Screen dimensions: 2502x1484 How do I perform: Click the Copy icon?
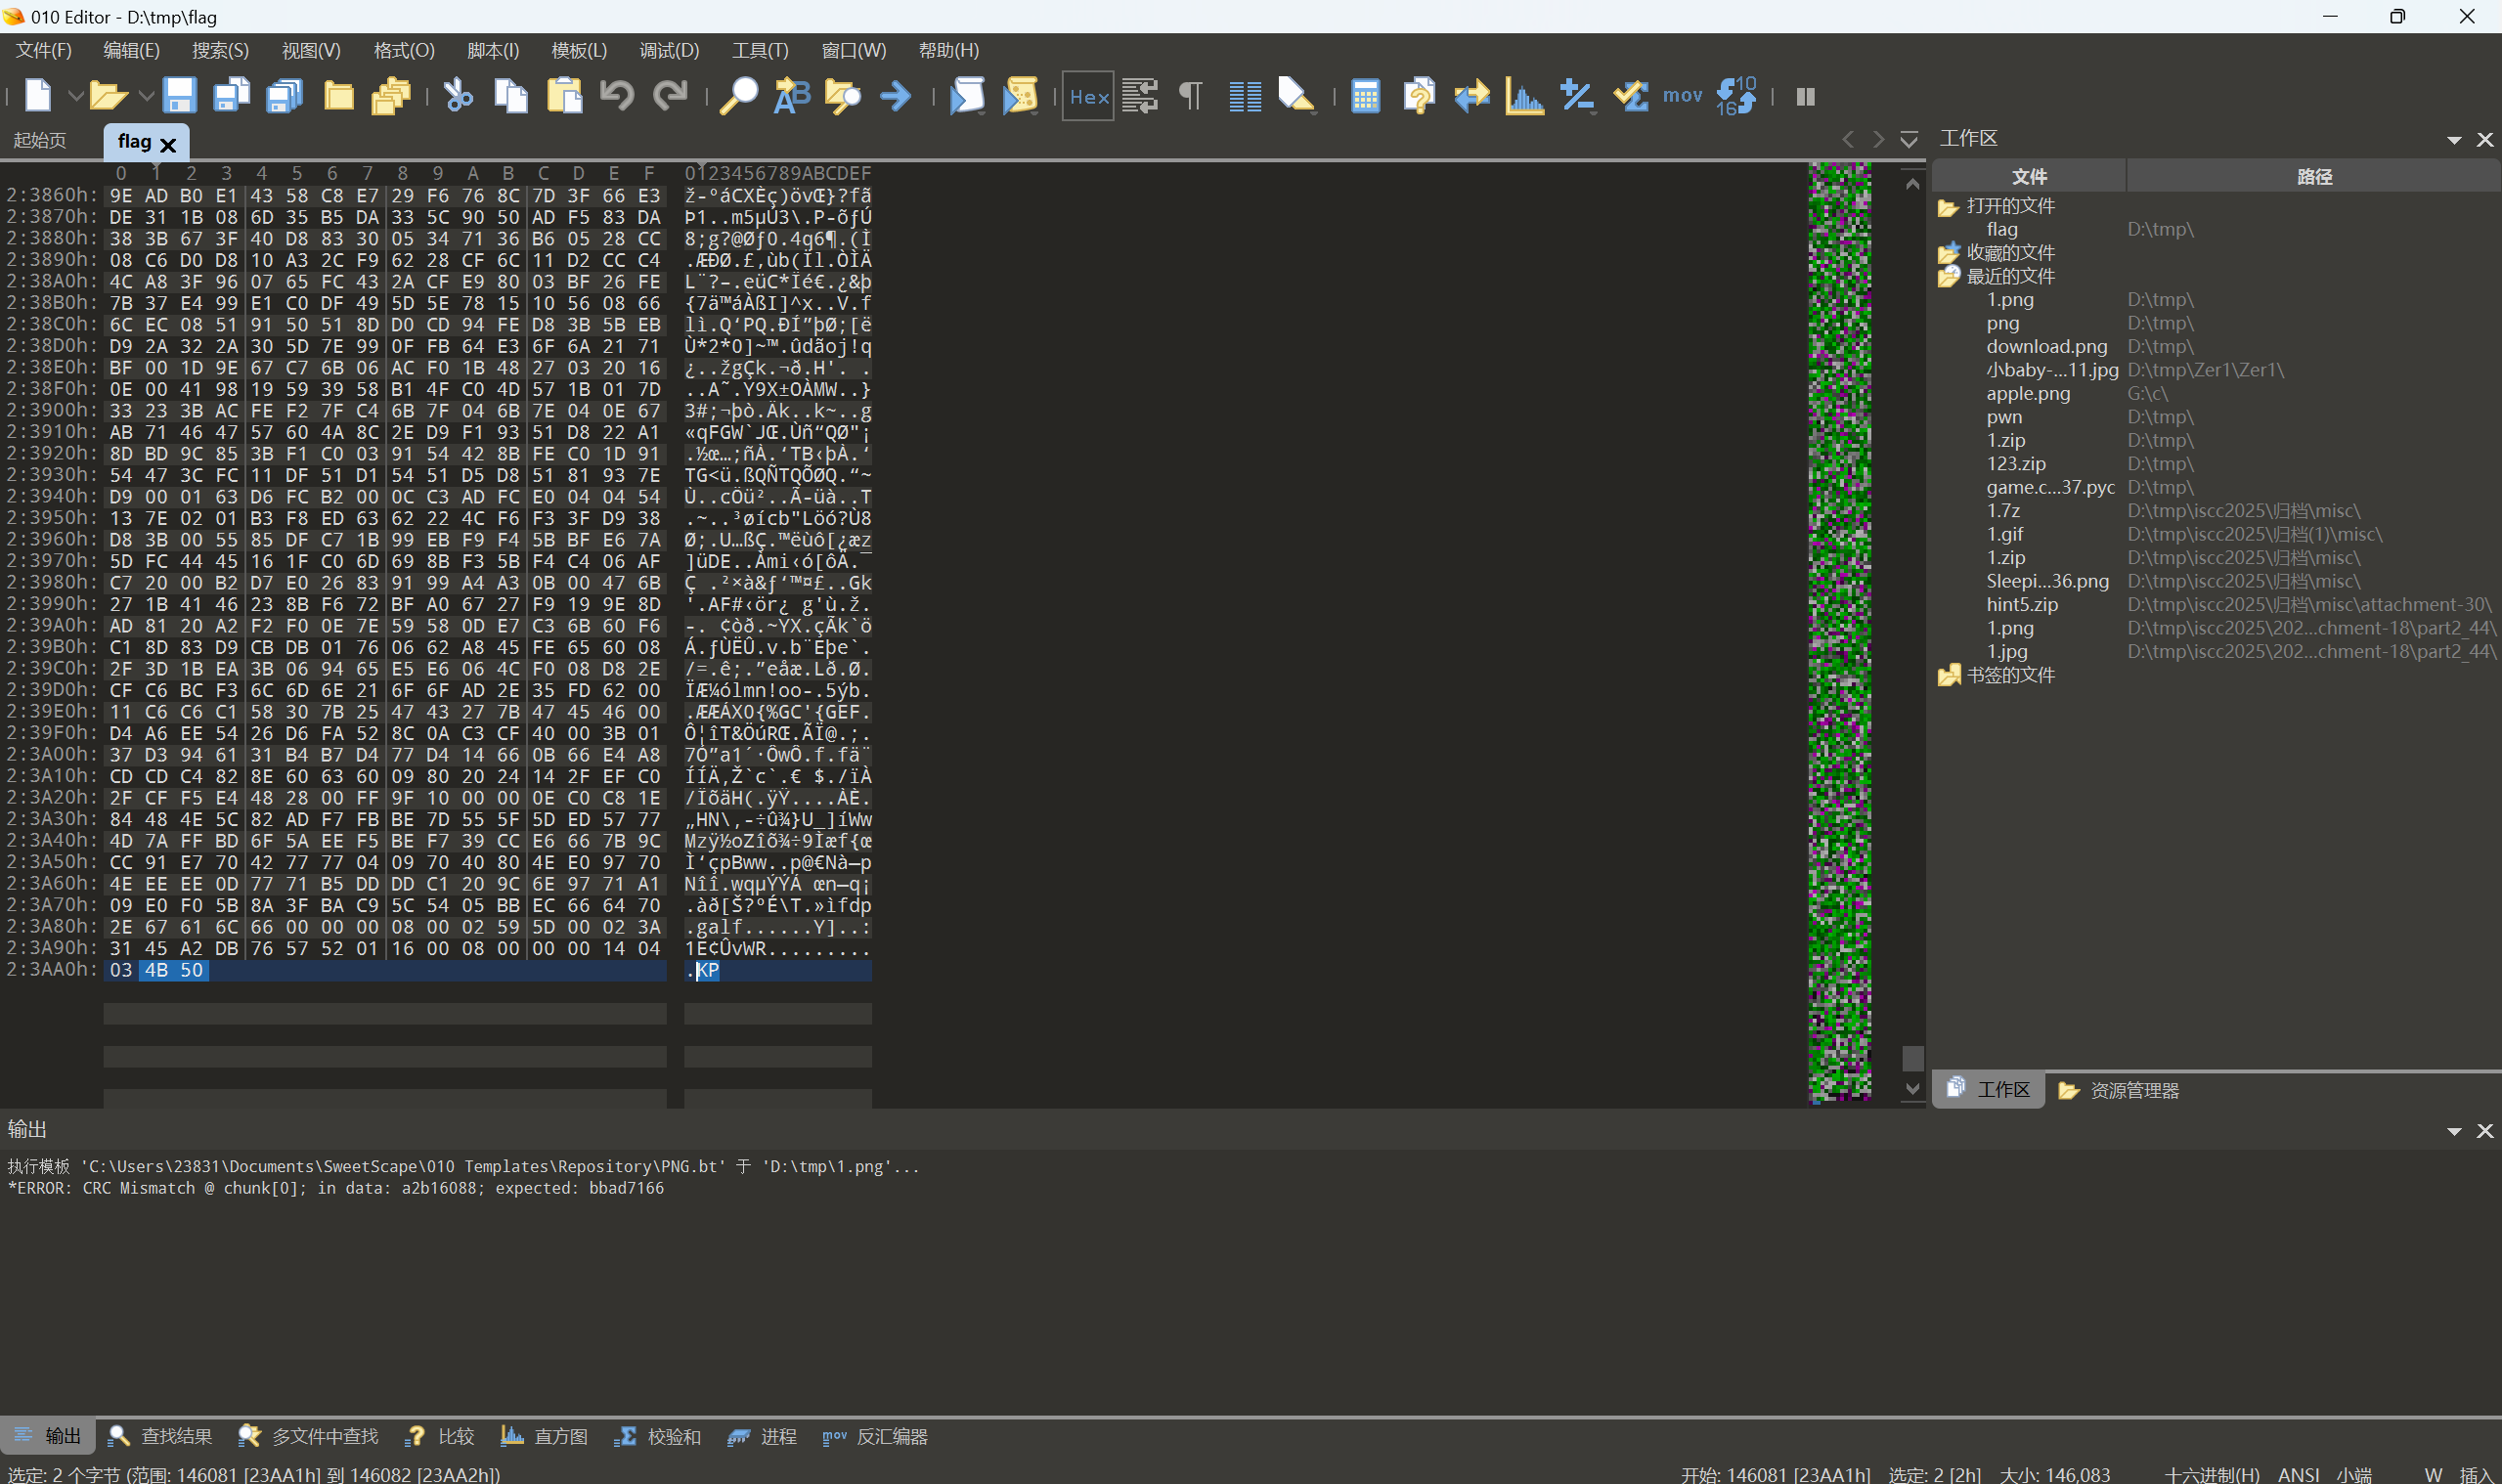[x=512, y=96]
